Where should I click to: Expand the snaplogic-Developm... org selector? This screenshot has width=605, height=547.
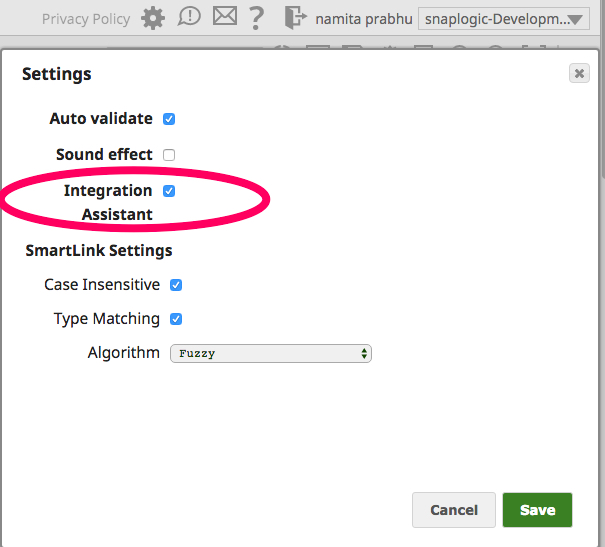tap(504, 19)
